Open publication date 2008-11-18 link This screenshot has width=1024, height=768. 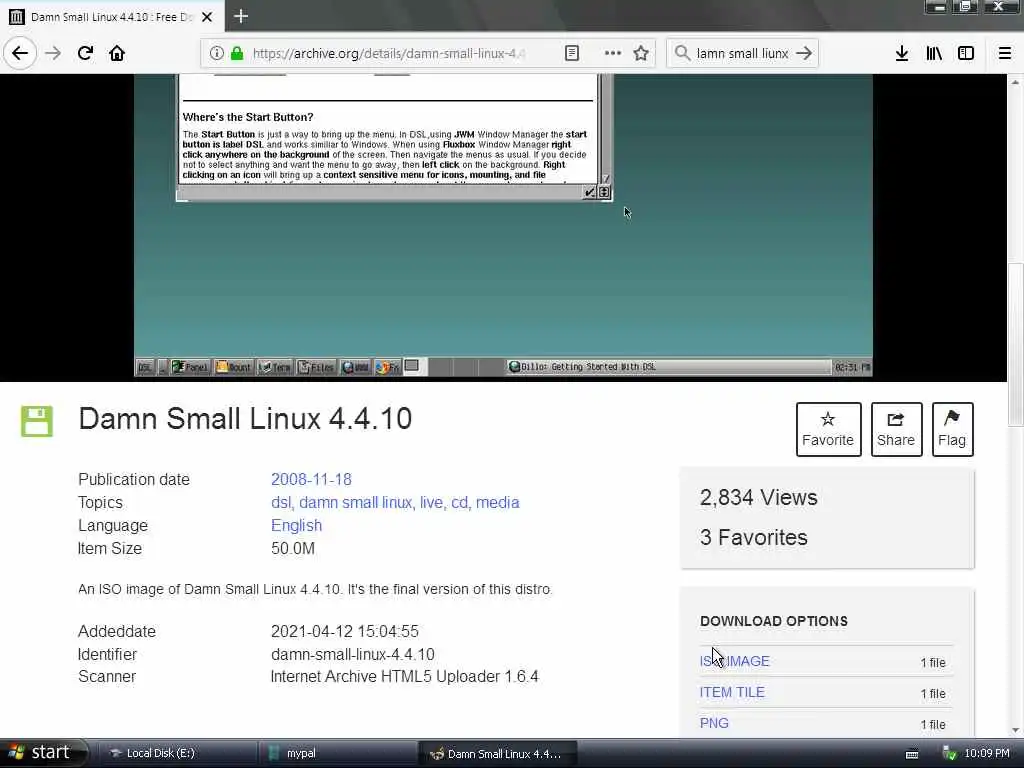pyautogui.click(x=311, y=479)
